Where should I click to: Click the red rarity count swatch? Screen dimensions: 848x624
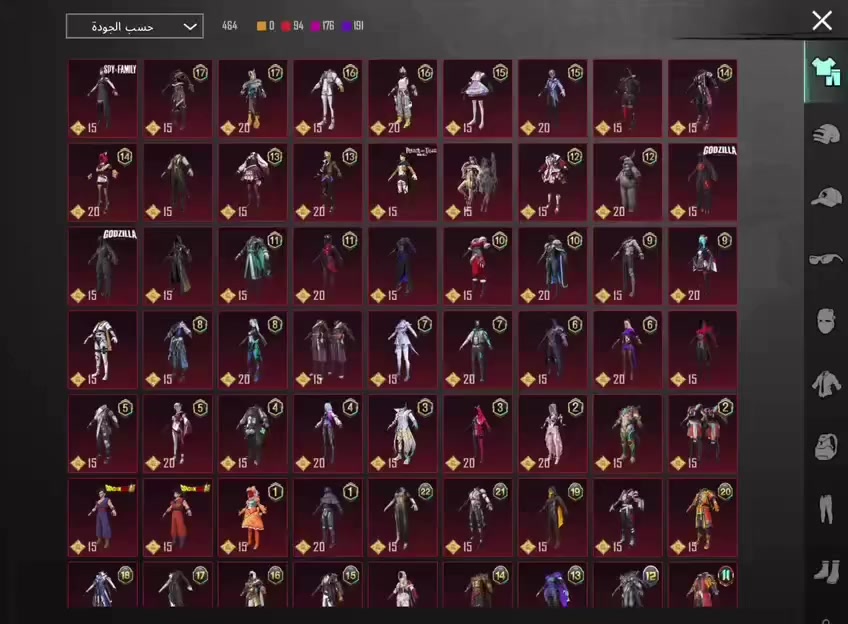[x=286, y=26]
